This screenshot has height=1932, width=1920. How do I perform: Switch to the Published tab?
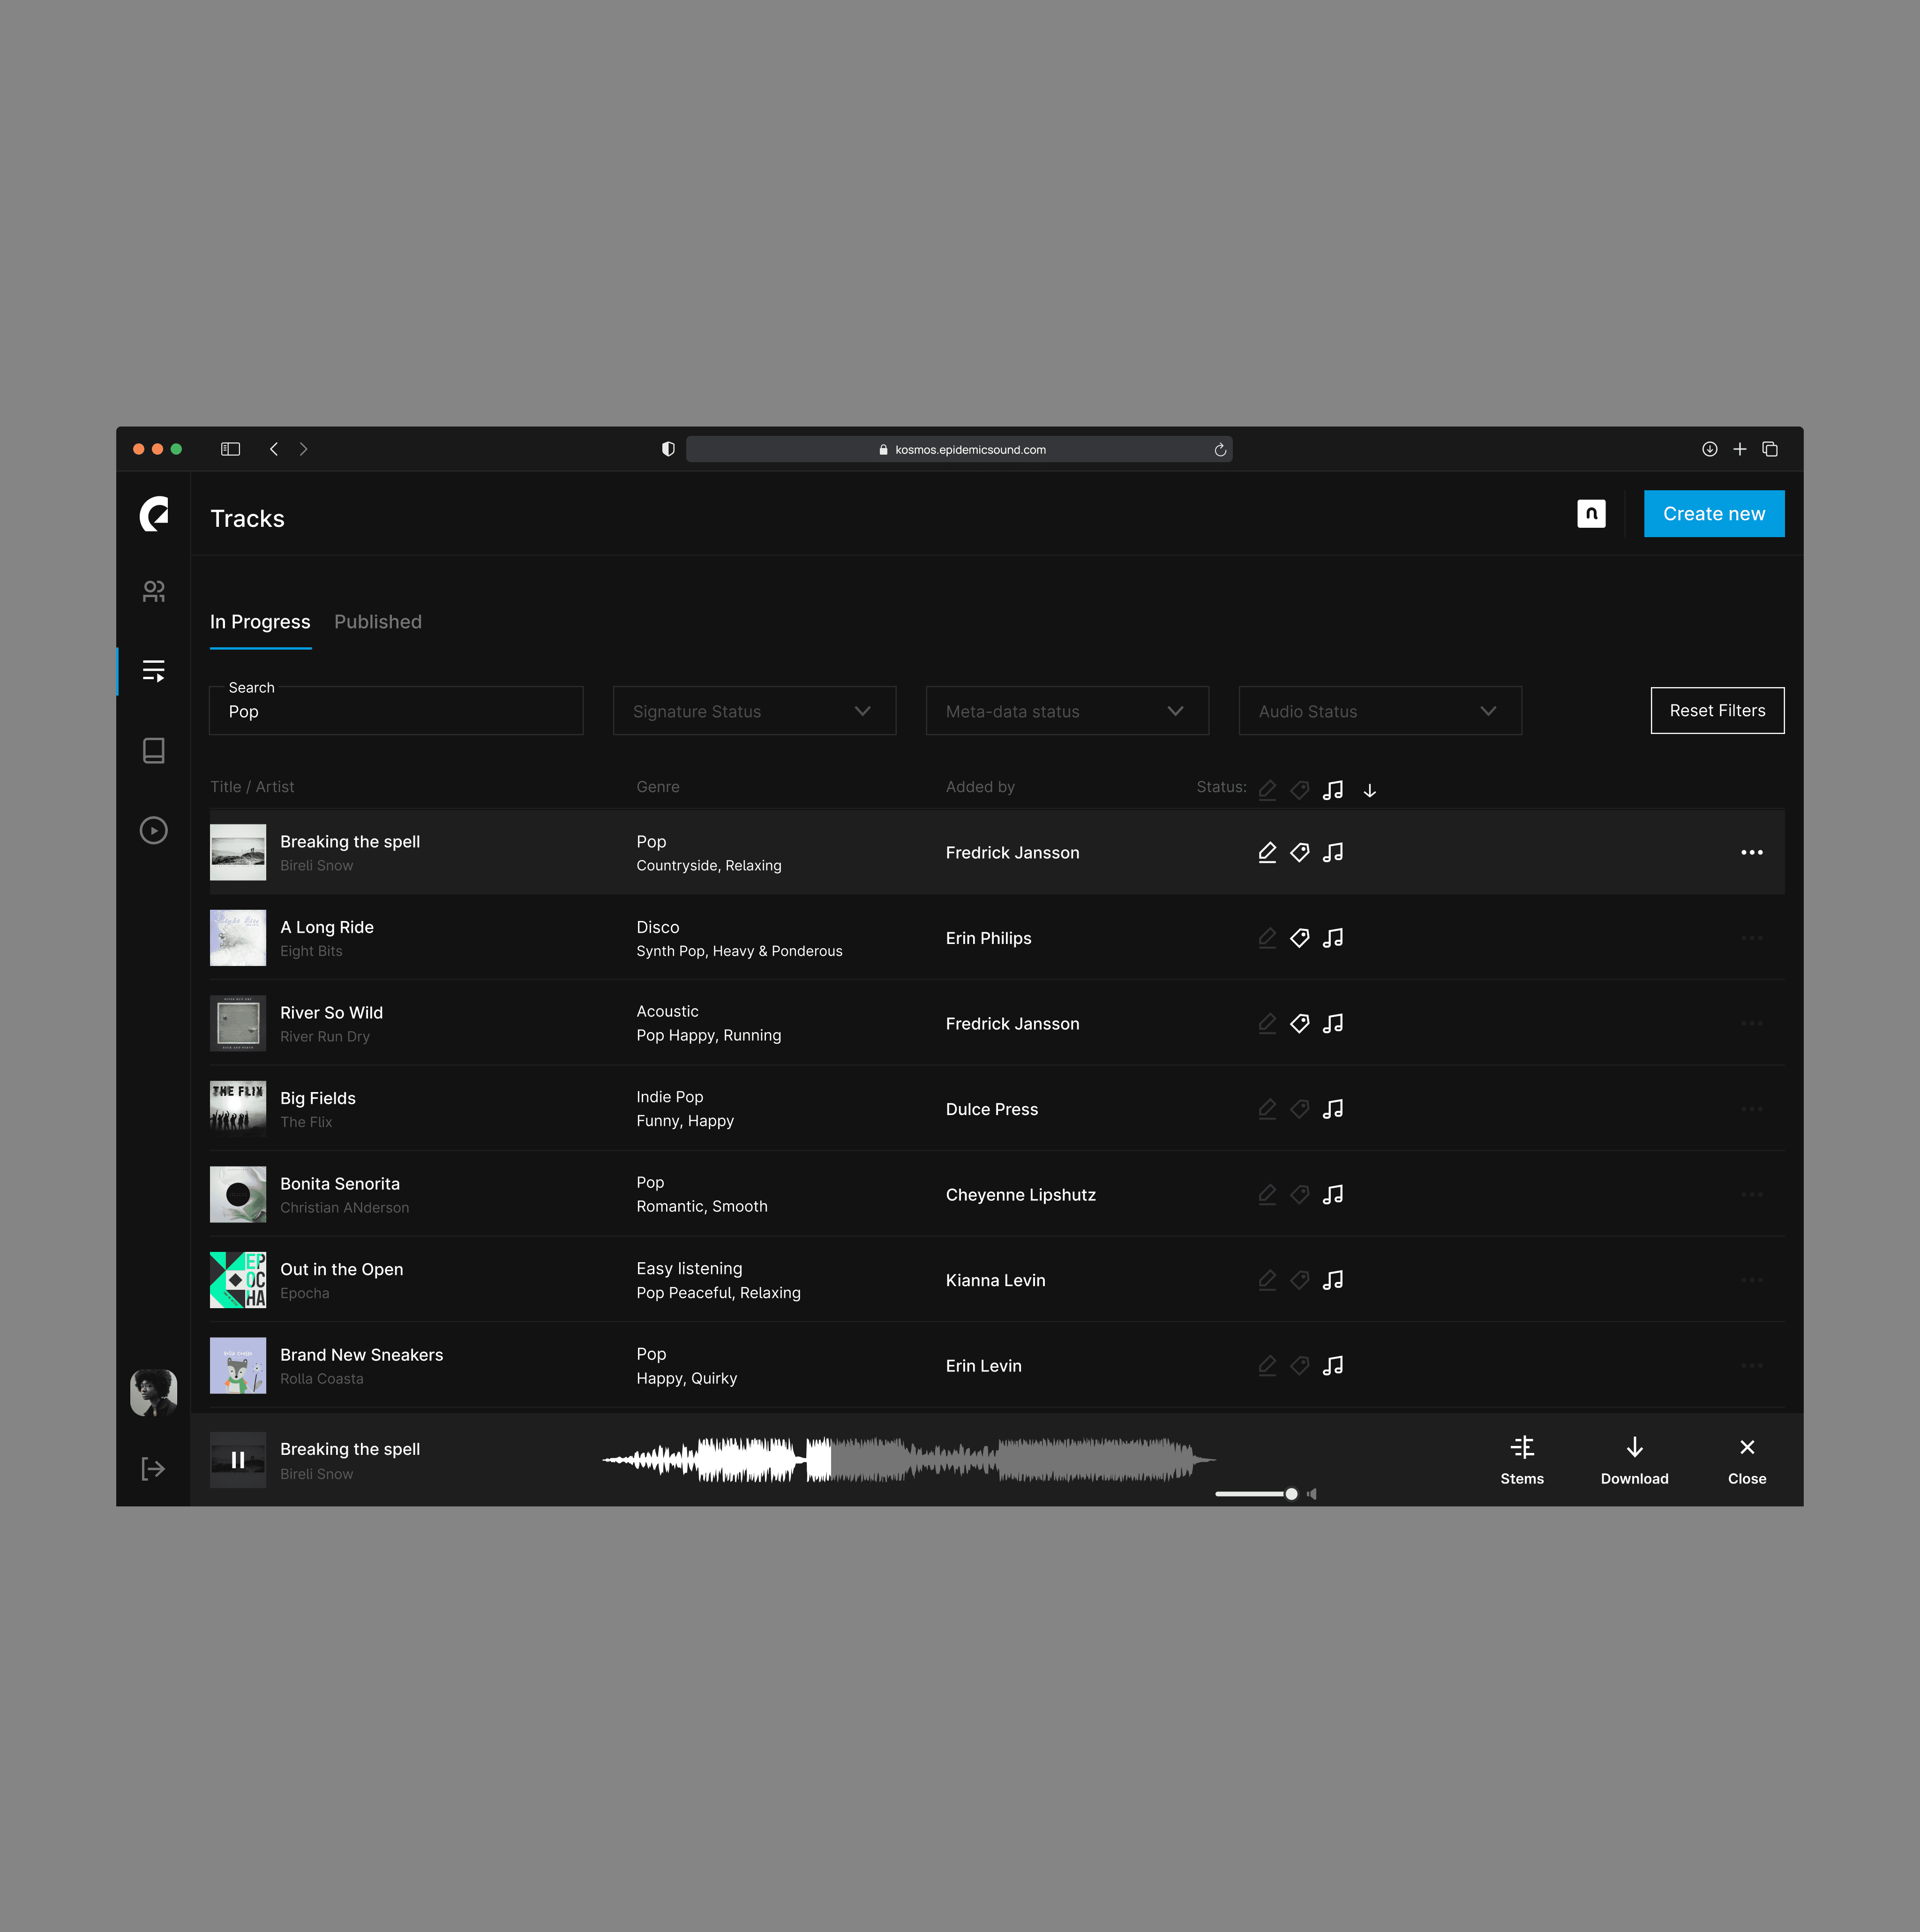coord(378,622)
